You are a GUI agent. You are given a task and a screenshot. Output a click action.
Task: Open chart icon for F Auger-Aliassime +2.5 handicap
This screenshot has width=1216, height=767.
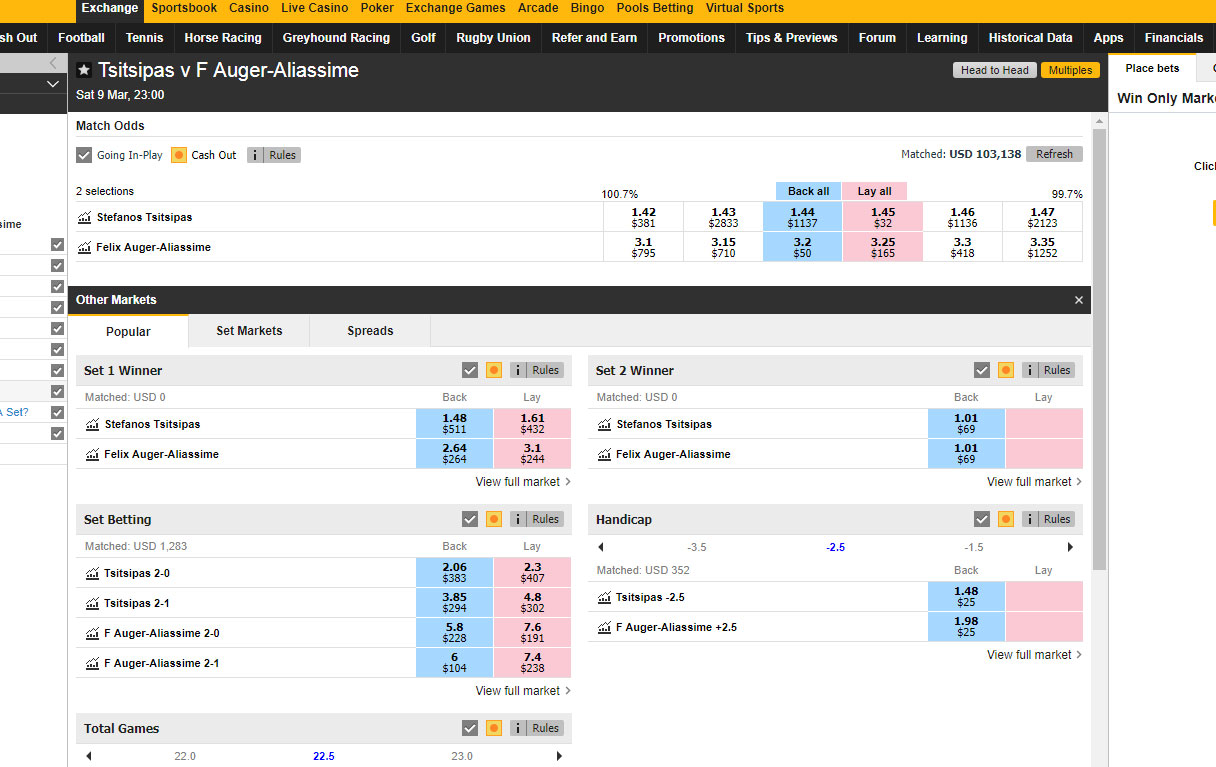[604, 627]
